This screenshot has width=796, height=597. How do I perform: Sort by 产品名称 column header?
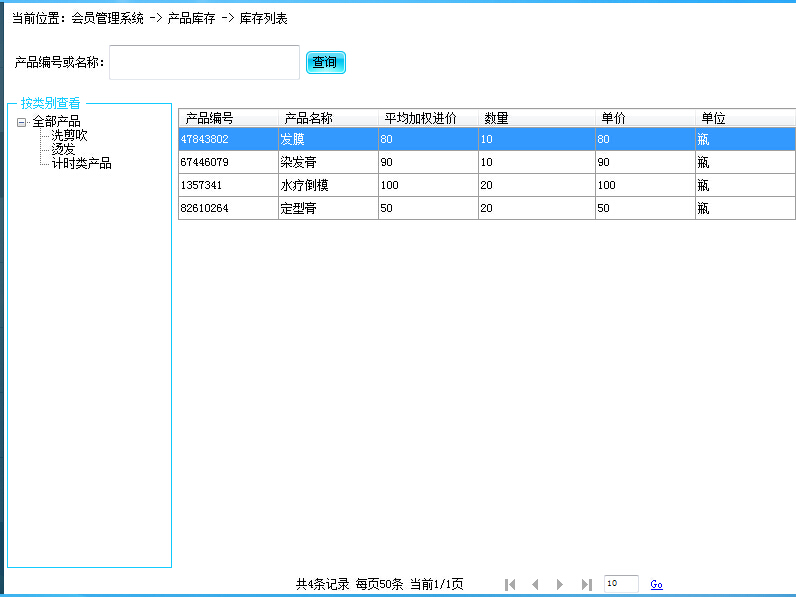328,118
